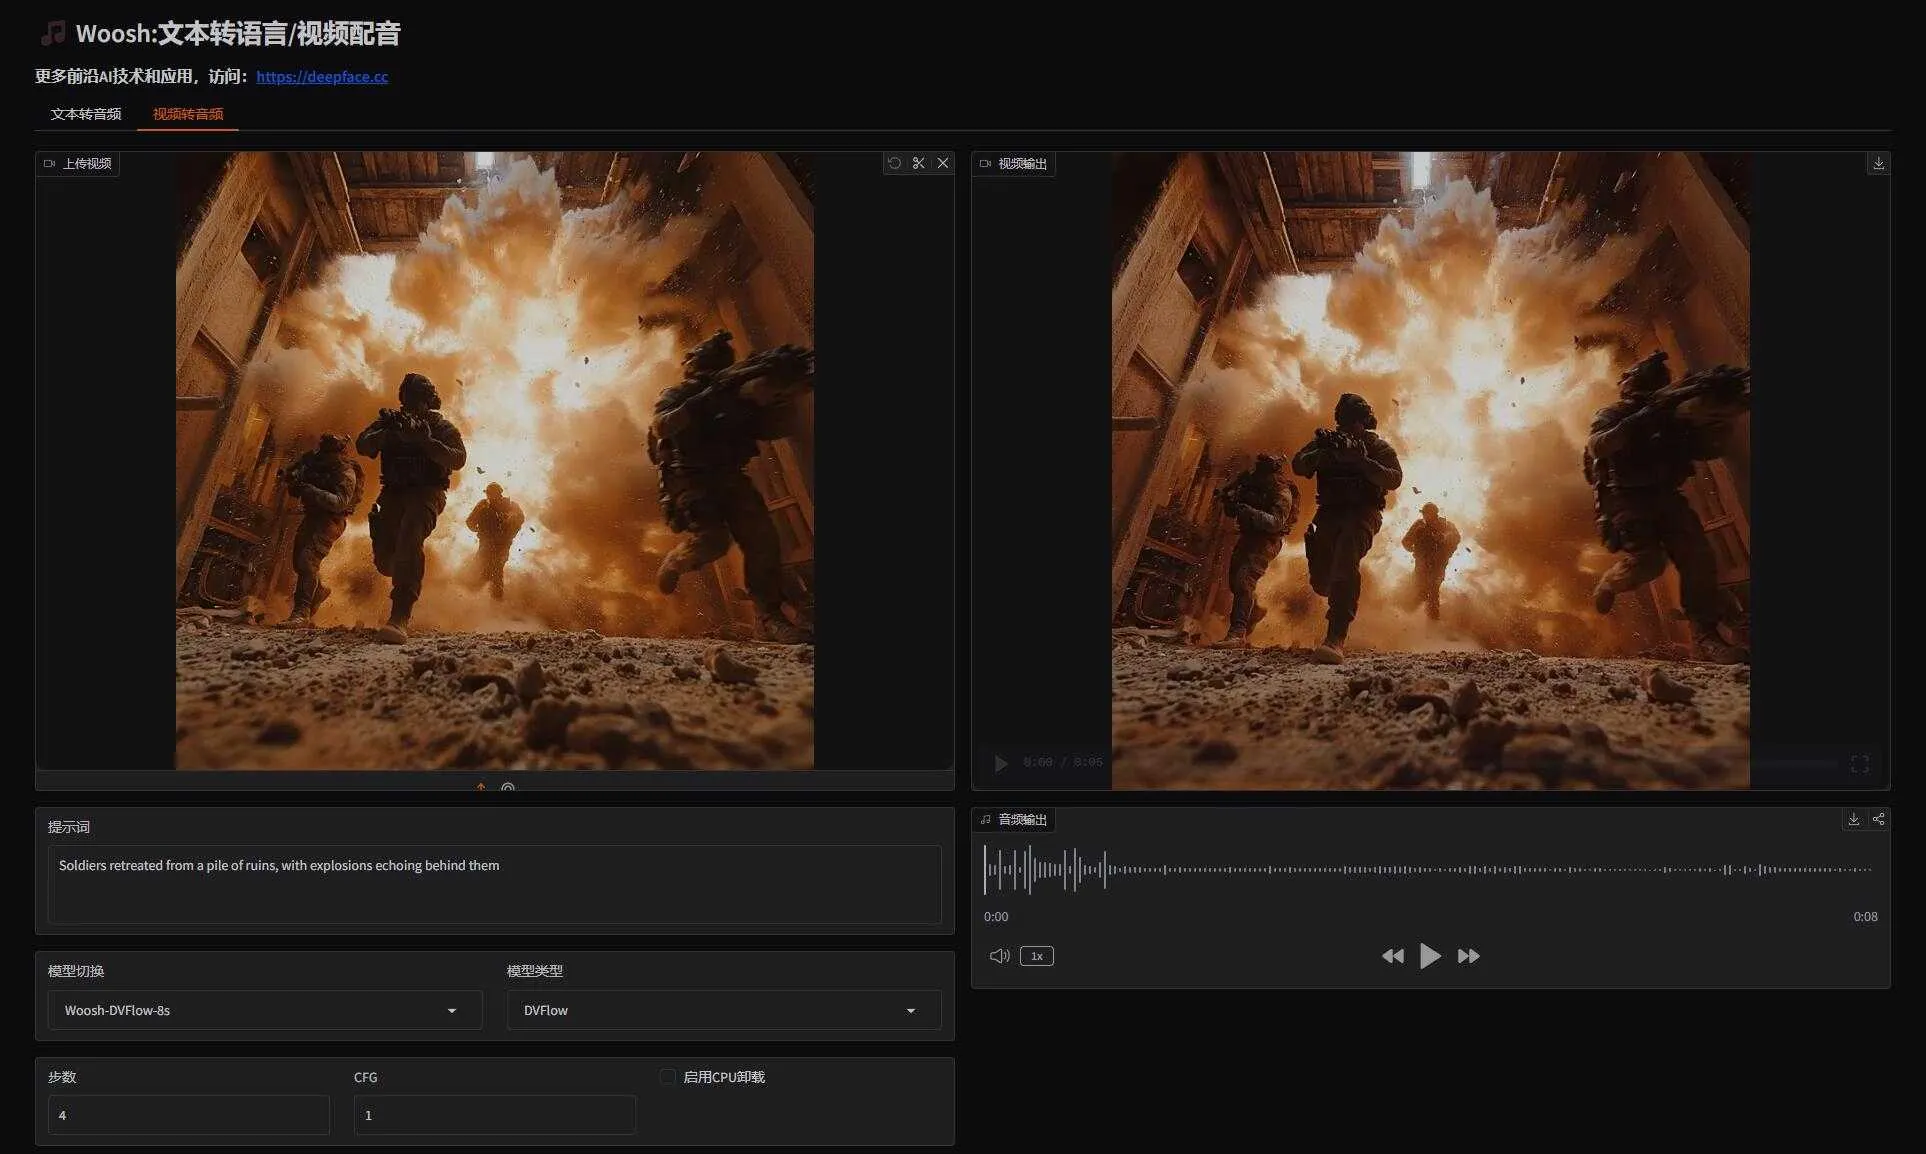Expand the DVFlow model type dropdown
Viewport: 1926px width, 1154px height.
point(723,1010)
